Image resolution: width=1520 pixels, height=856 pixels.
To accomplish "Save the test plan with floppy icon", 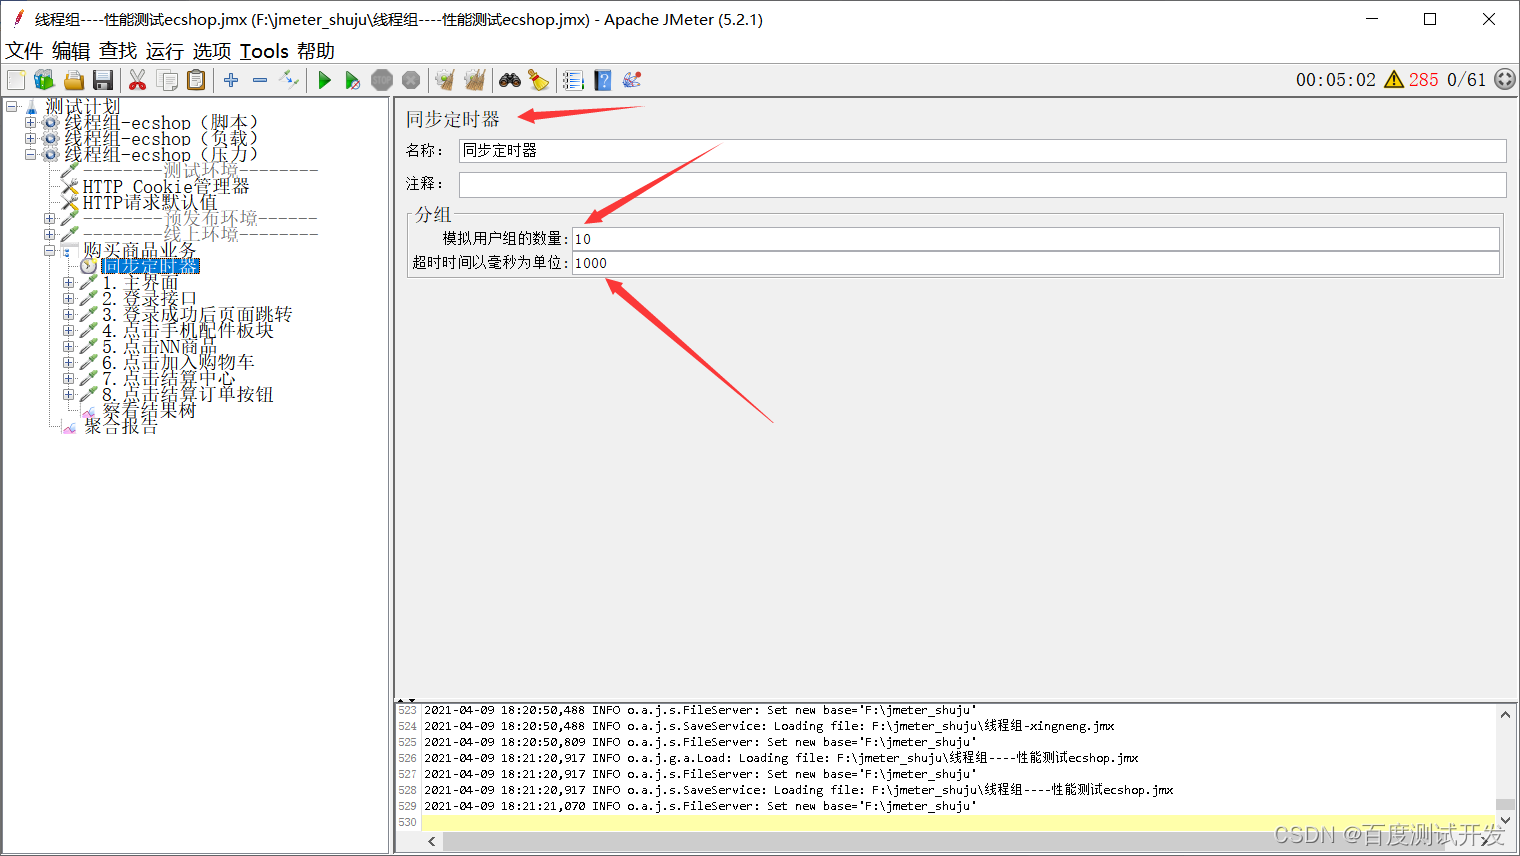I will [102, 80].
